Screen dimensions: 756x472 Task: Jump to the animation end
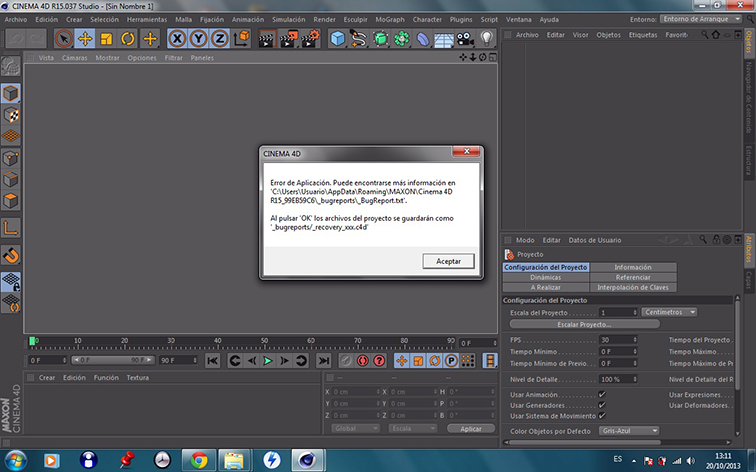324,361
